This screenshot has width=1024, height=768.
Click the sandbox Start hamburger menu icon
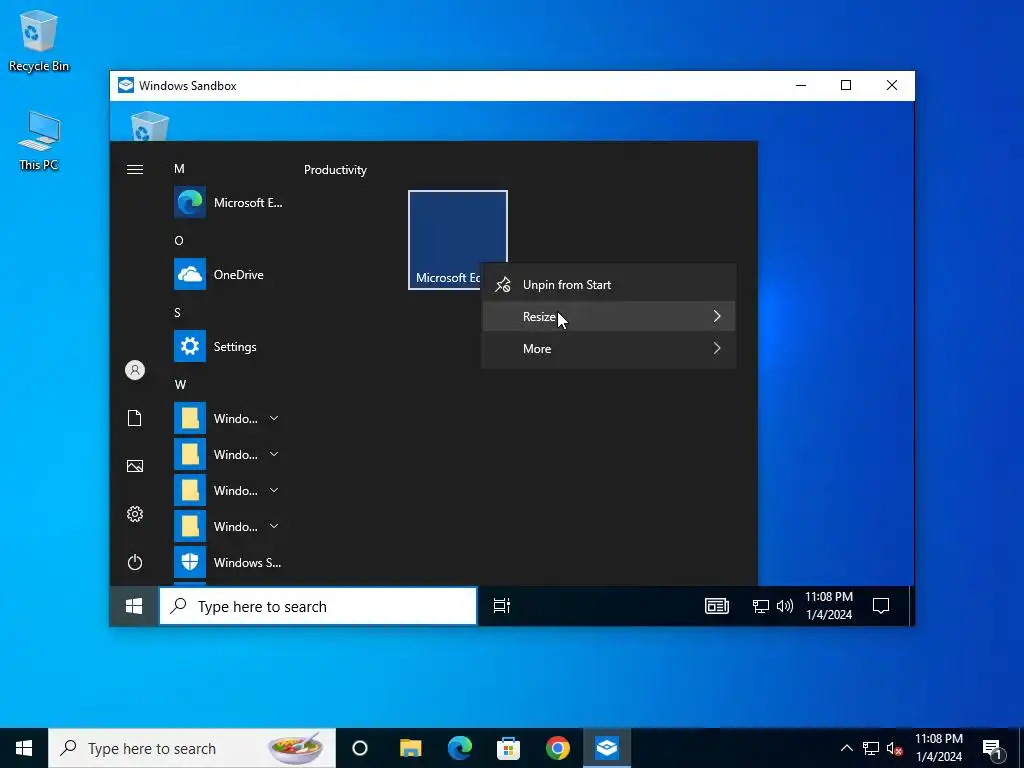135,169
